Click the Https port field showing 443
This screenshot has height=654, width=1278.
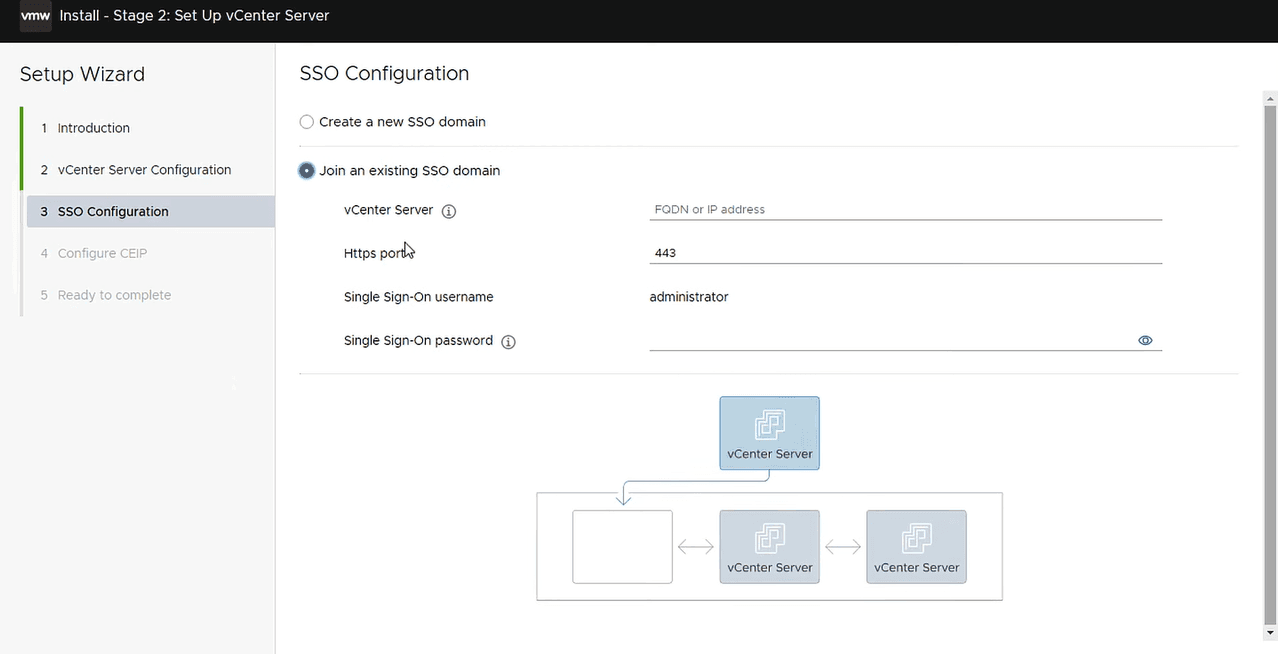(x=905, y=253)
